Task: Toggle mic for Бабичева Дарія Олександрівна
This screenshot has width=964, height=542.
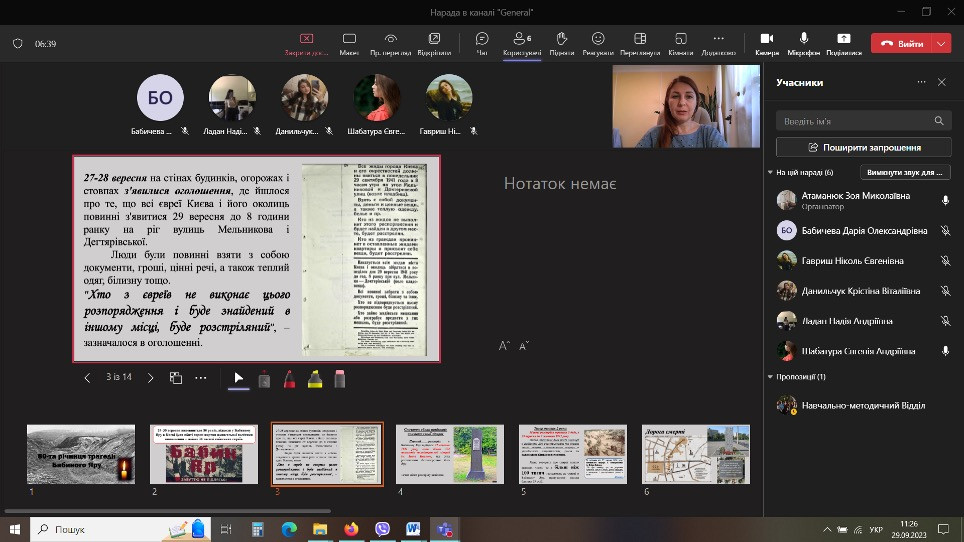Action: pos(945,231)
